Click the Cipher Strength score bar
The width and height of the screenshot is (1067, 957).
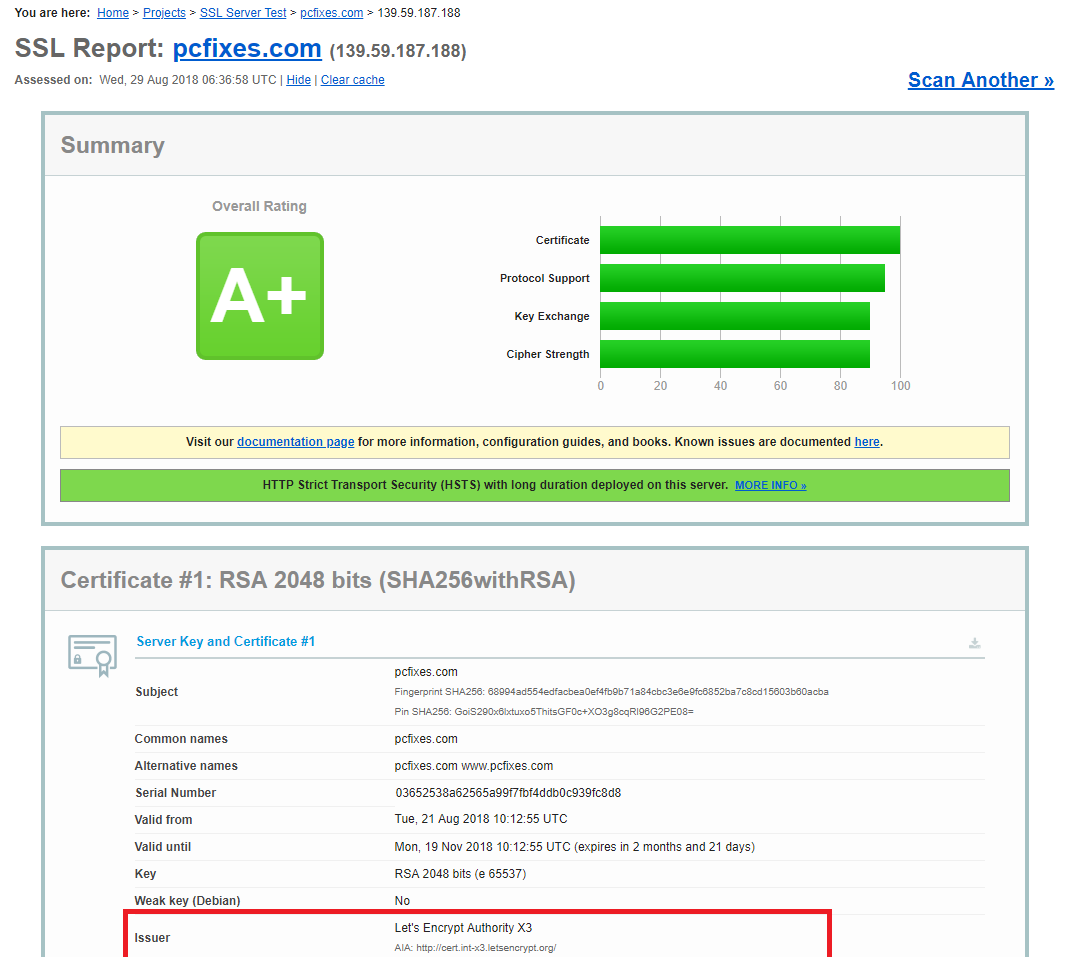click(x=735, y=354)
